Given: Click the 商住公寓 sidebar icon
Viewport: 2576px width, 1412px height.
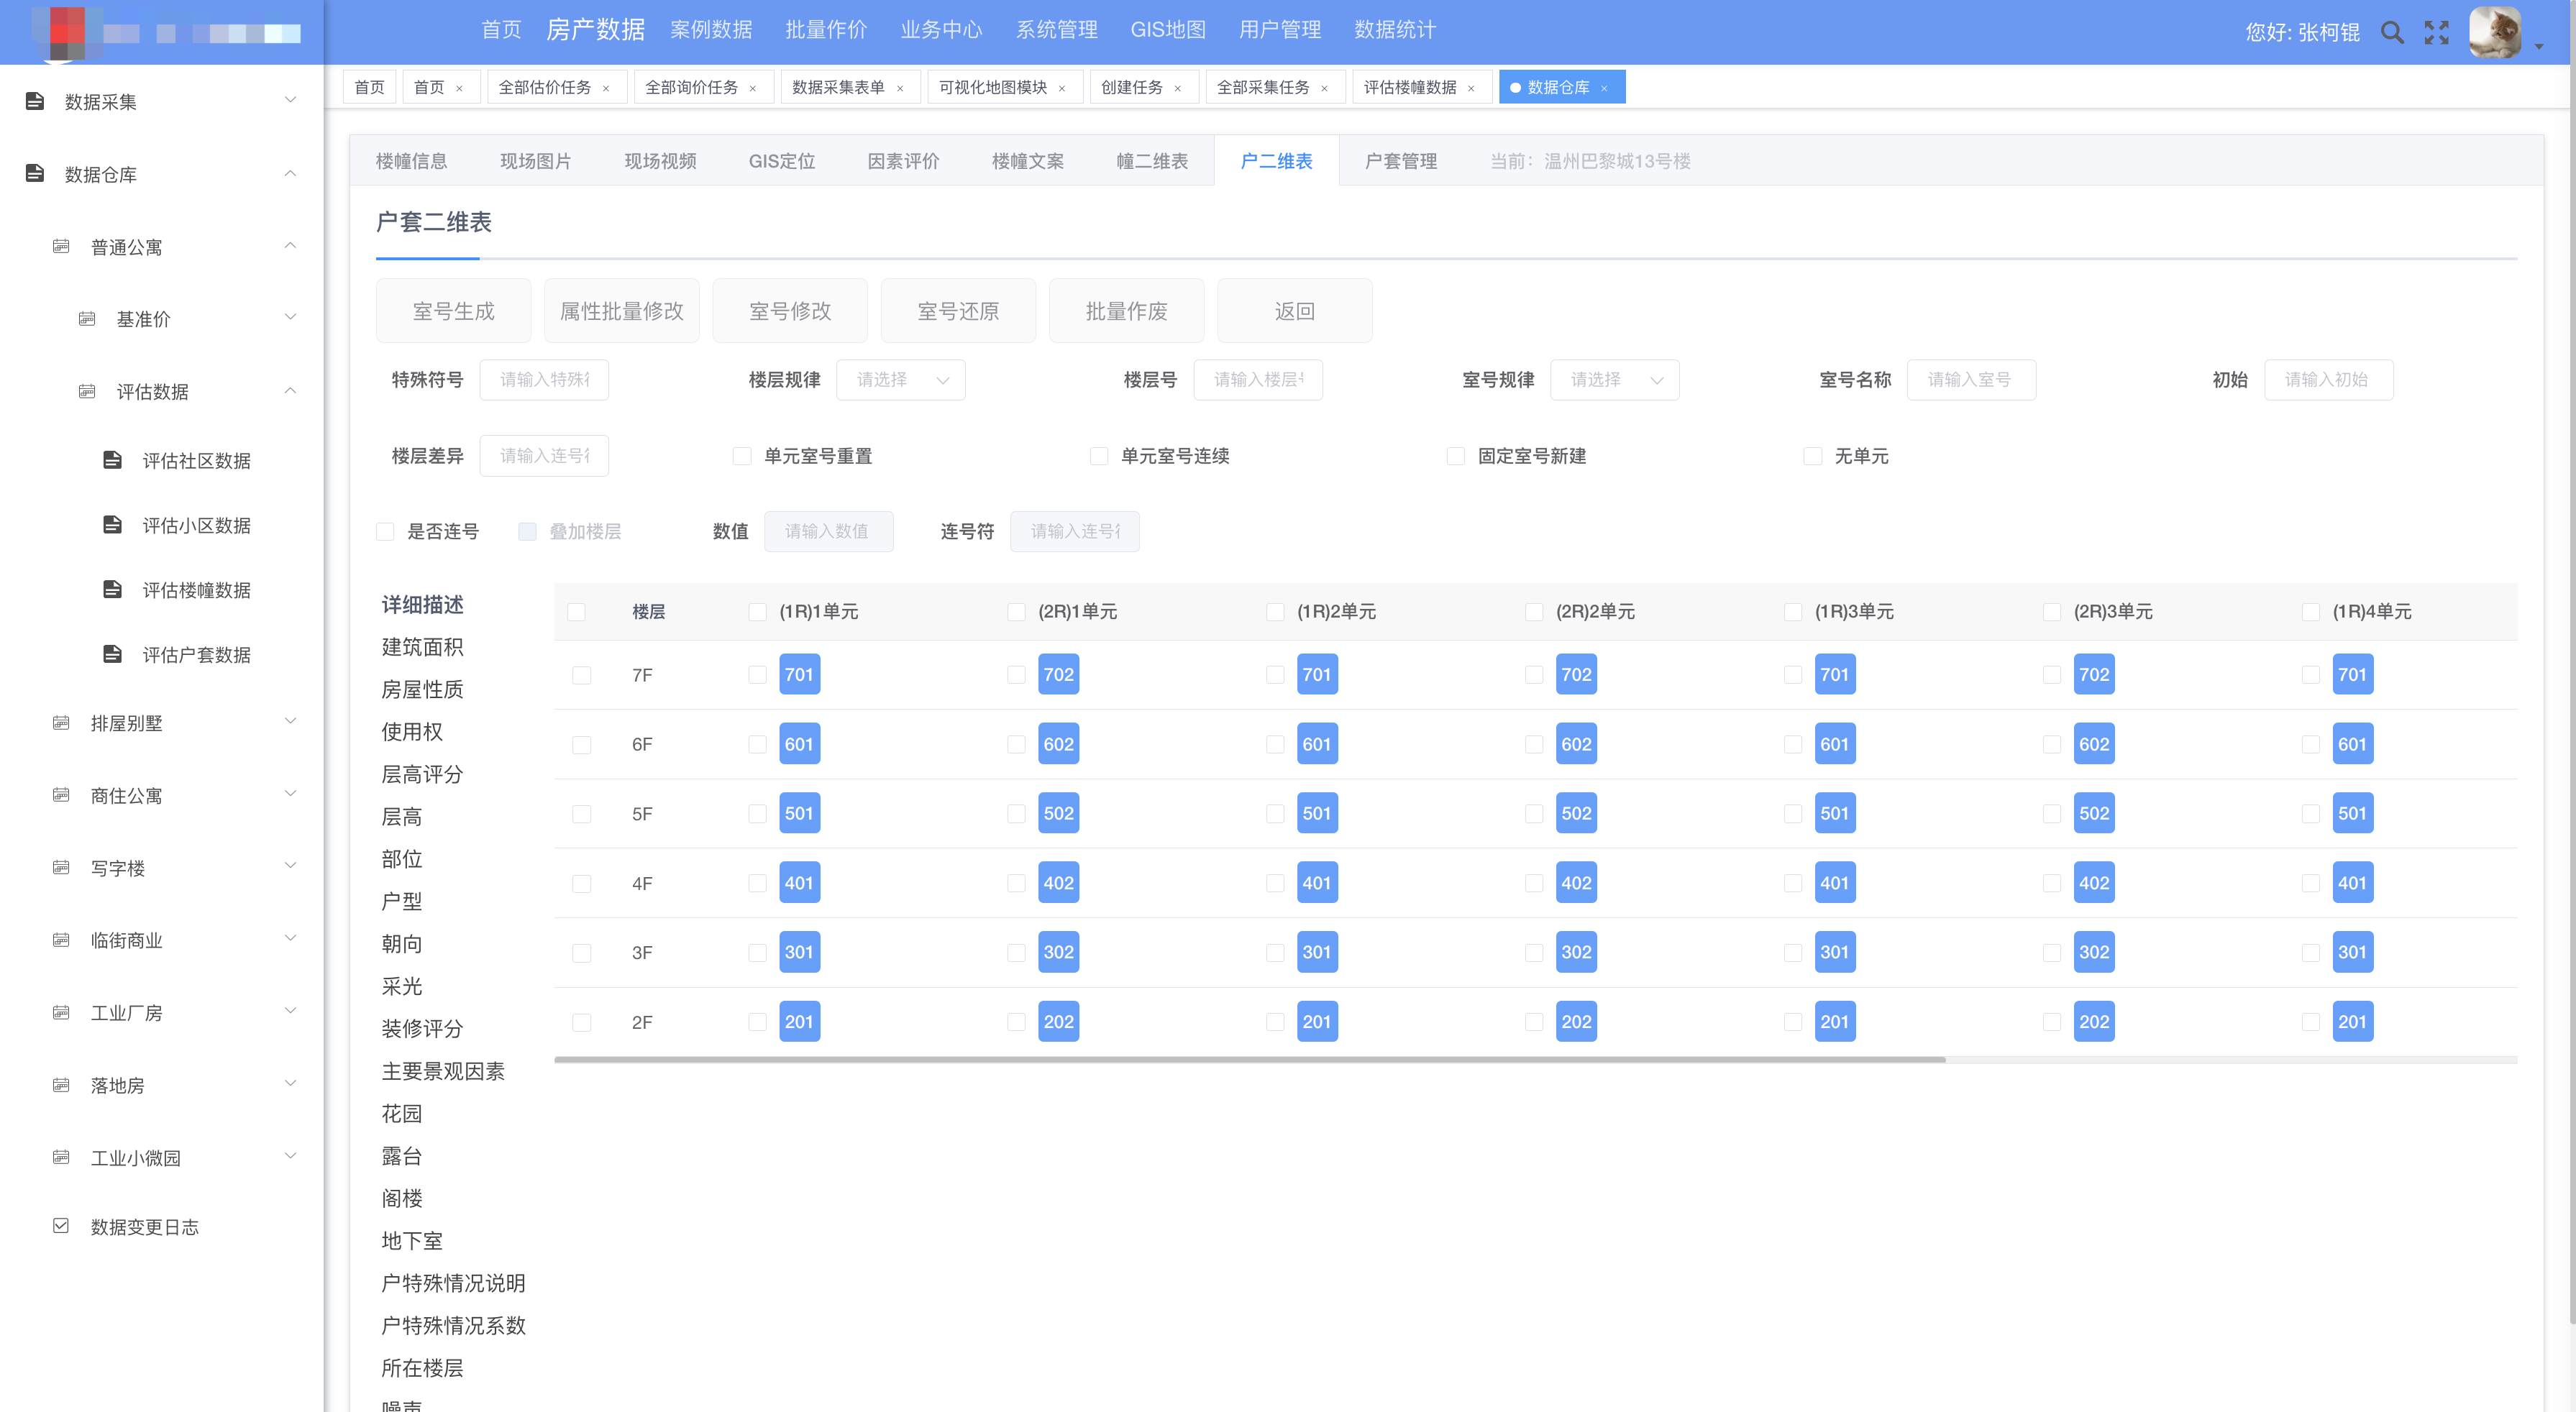Looking at the screenshot, I should pyautogui.click(x=61, y=795).
